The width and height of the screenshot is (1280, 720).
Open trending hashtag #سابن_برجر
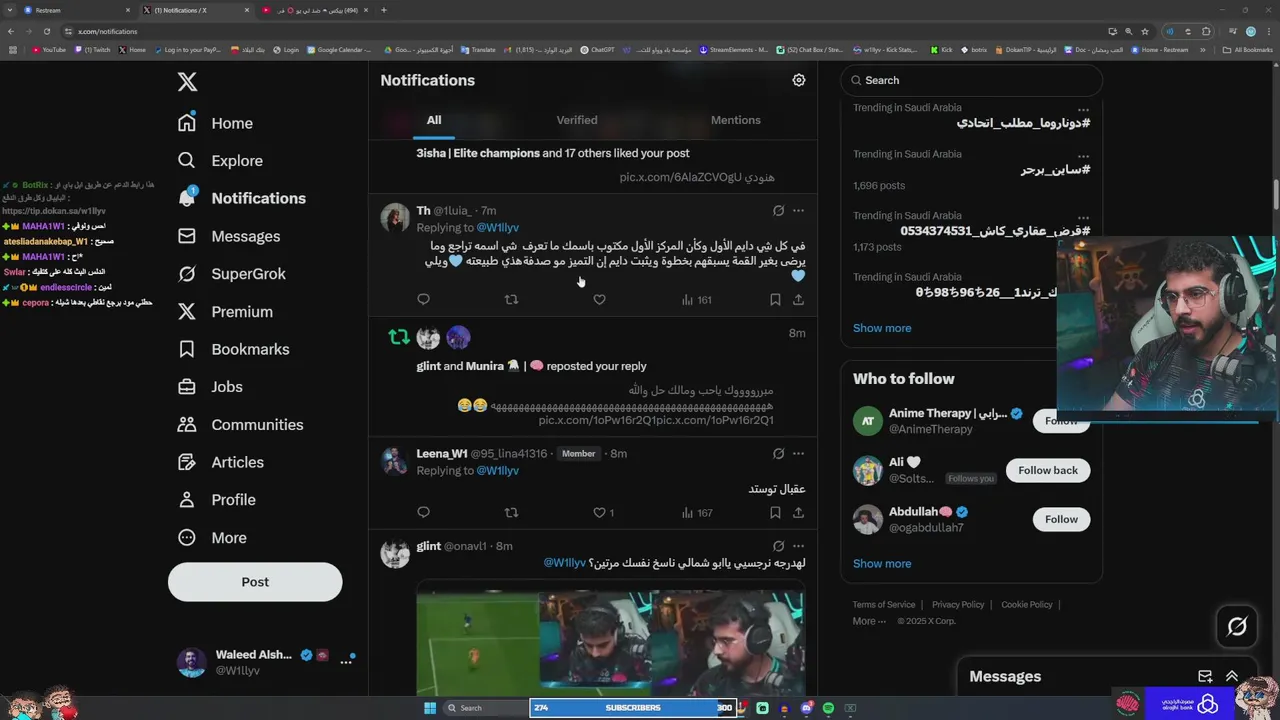(1055, 170)
